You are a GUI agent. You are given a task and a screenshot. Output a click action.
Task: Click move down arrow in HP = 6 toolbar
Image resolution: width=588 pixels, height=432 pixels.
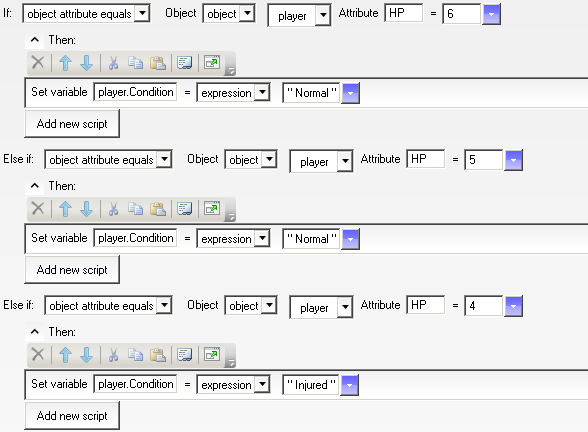coord(87,63)
